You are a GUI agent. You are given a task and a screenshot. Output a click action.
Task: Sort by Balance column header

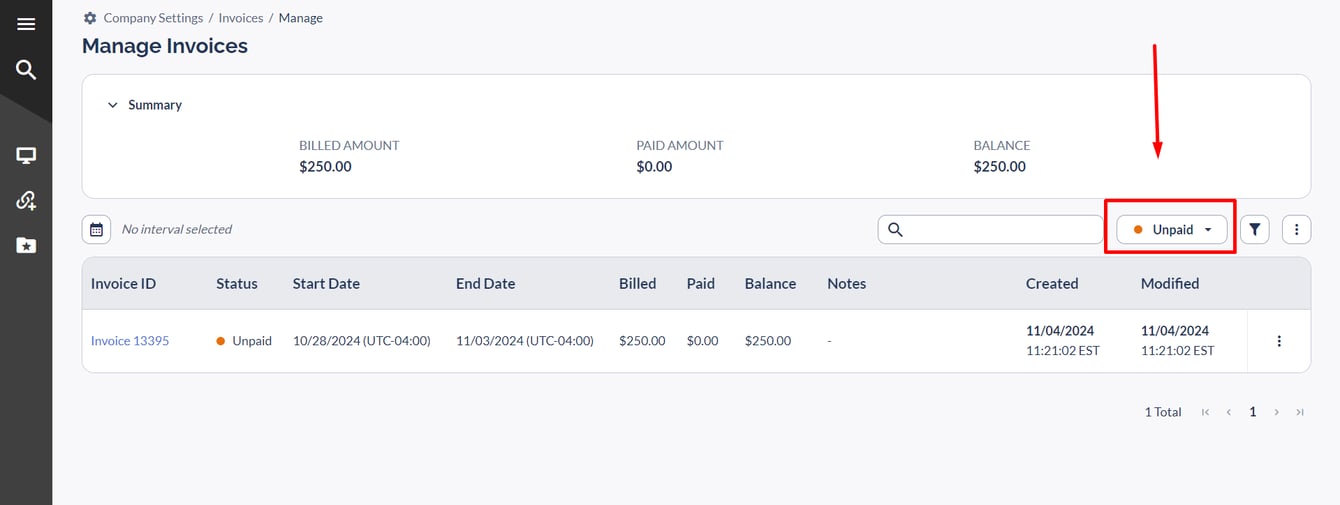pos(770,284)
